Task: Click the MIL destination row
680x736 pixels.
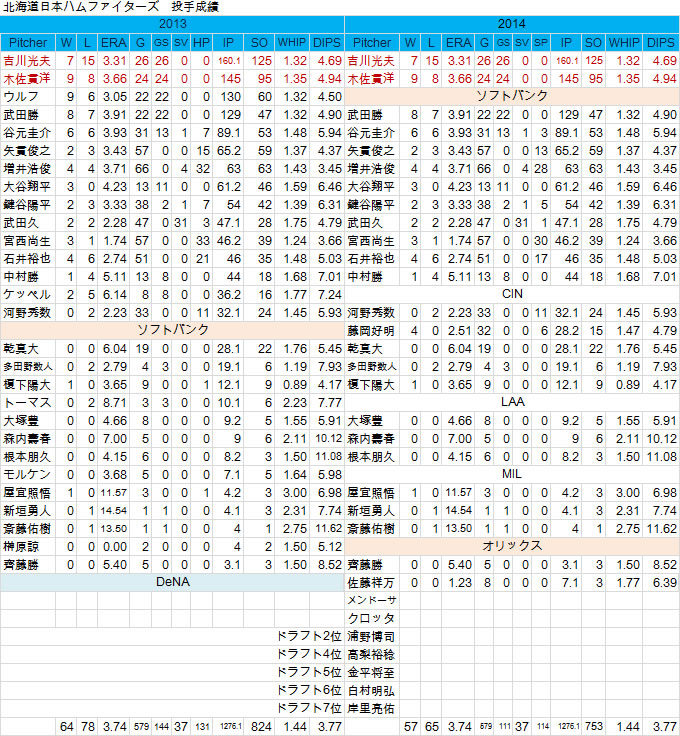Action: tap(512, 474)
